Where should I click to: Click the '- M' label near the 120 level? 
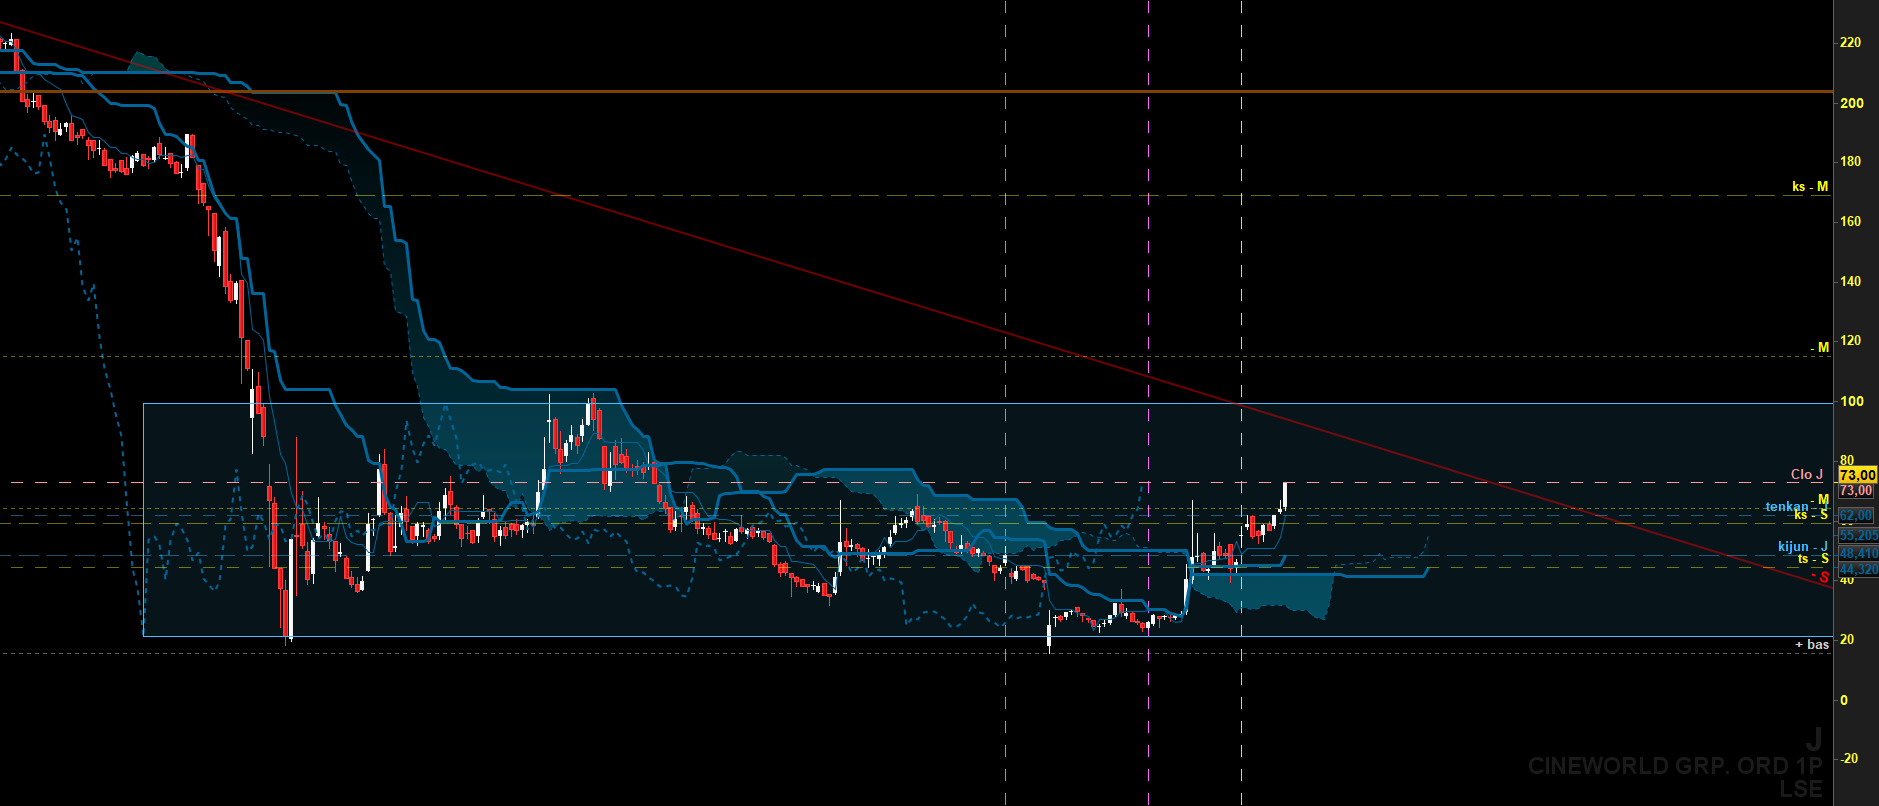1820,347
